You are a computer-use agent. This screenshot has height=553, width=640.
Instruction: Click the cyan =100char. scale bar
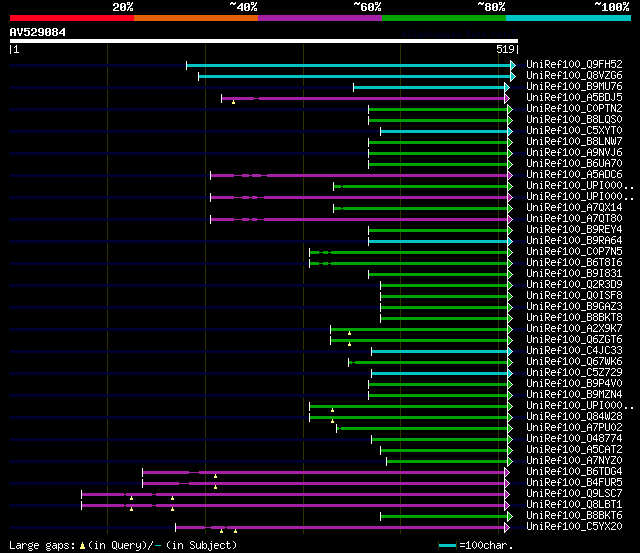pos(447,545)
